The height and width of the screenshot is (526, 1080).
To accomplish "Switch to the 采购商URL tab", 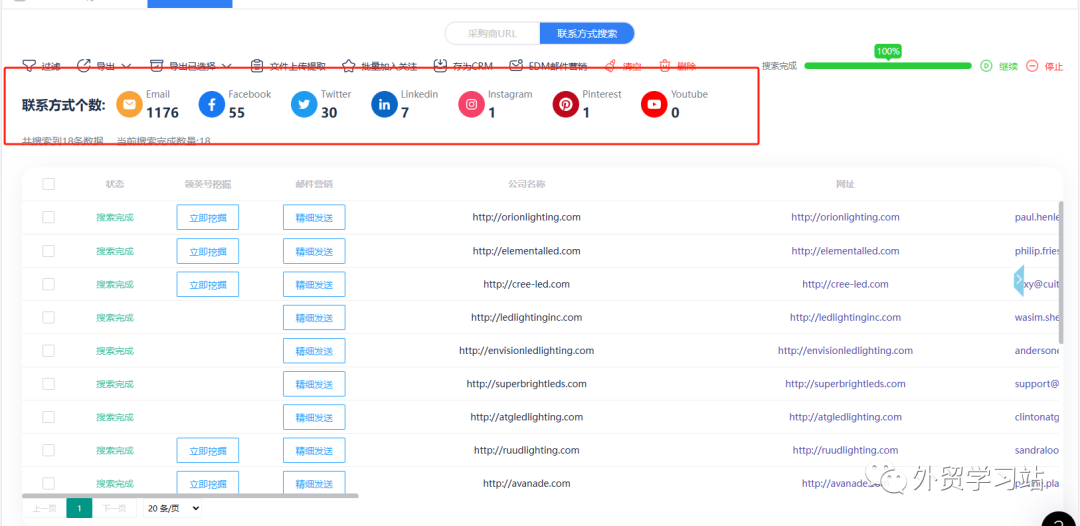I will pyautogui.click(x=492, y=33).
